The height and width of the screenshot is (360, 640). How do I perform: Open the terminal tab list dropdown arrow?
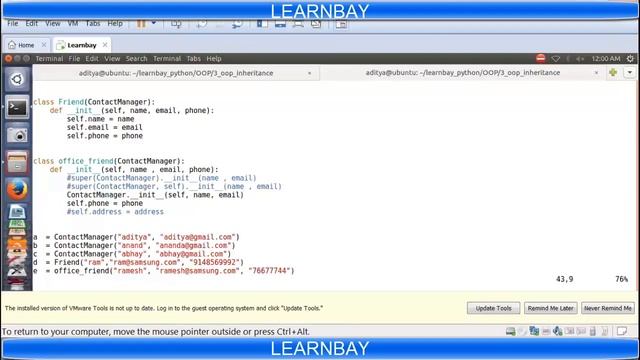point(630,73)
